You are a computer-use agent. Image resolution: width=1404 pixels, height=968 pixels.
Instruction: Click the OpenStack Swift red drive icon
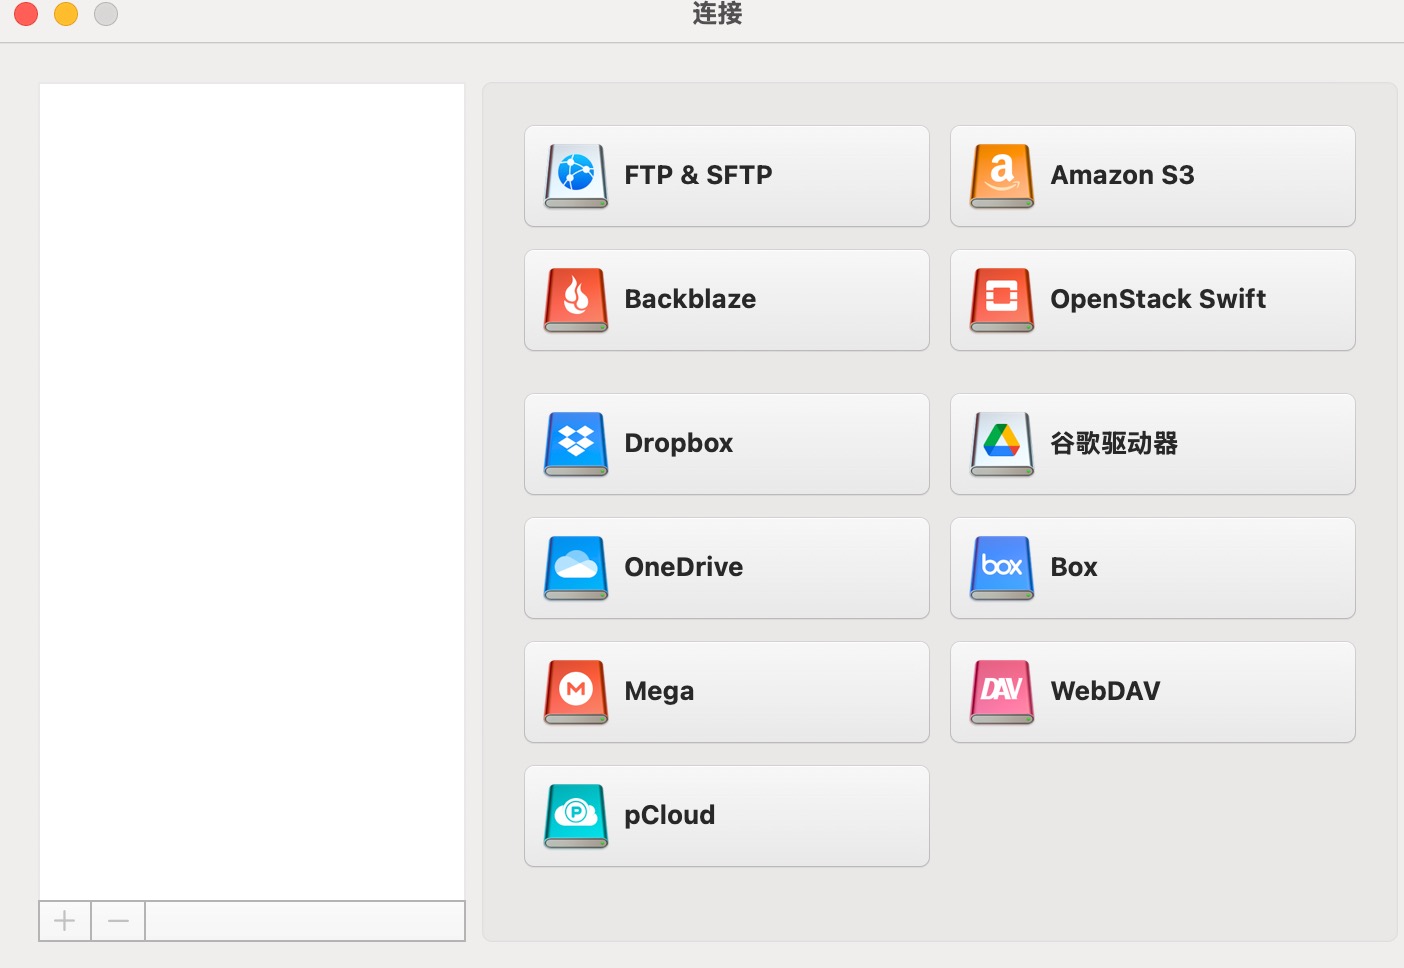(x=1002, y=300)
